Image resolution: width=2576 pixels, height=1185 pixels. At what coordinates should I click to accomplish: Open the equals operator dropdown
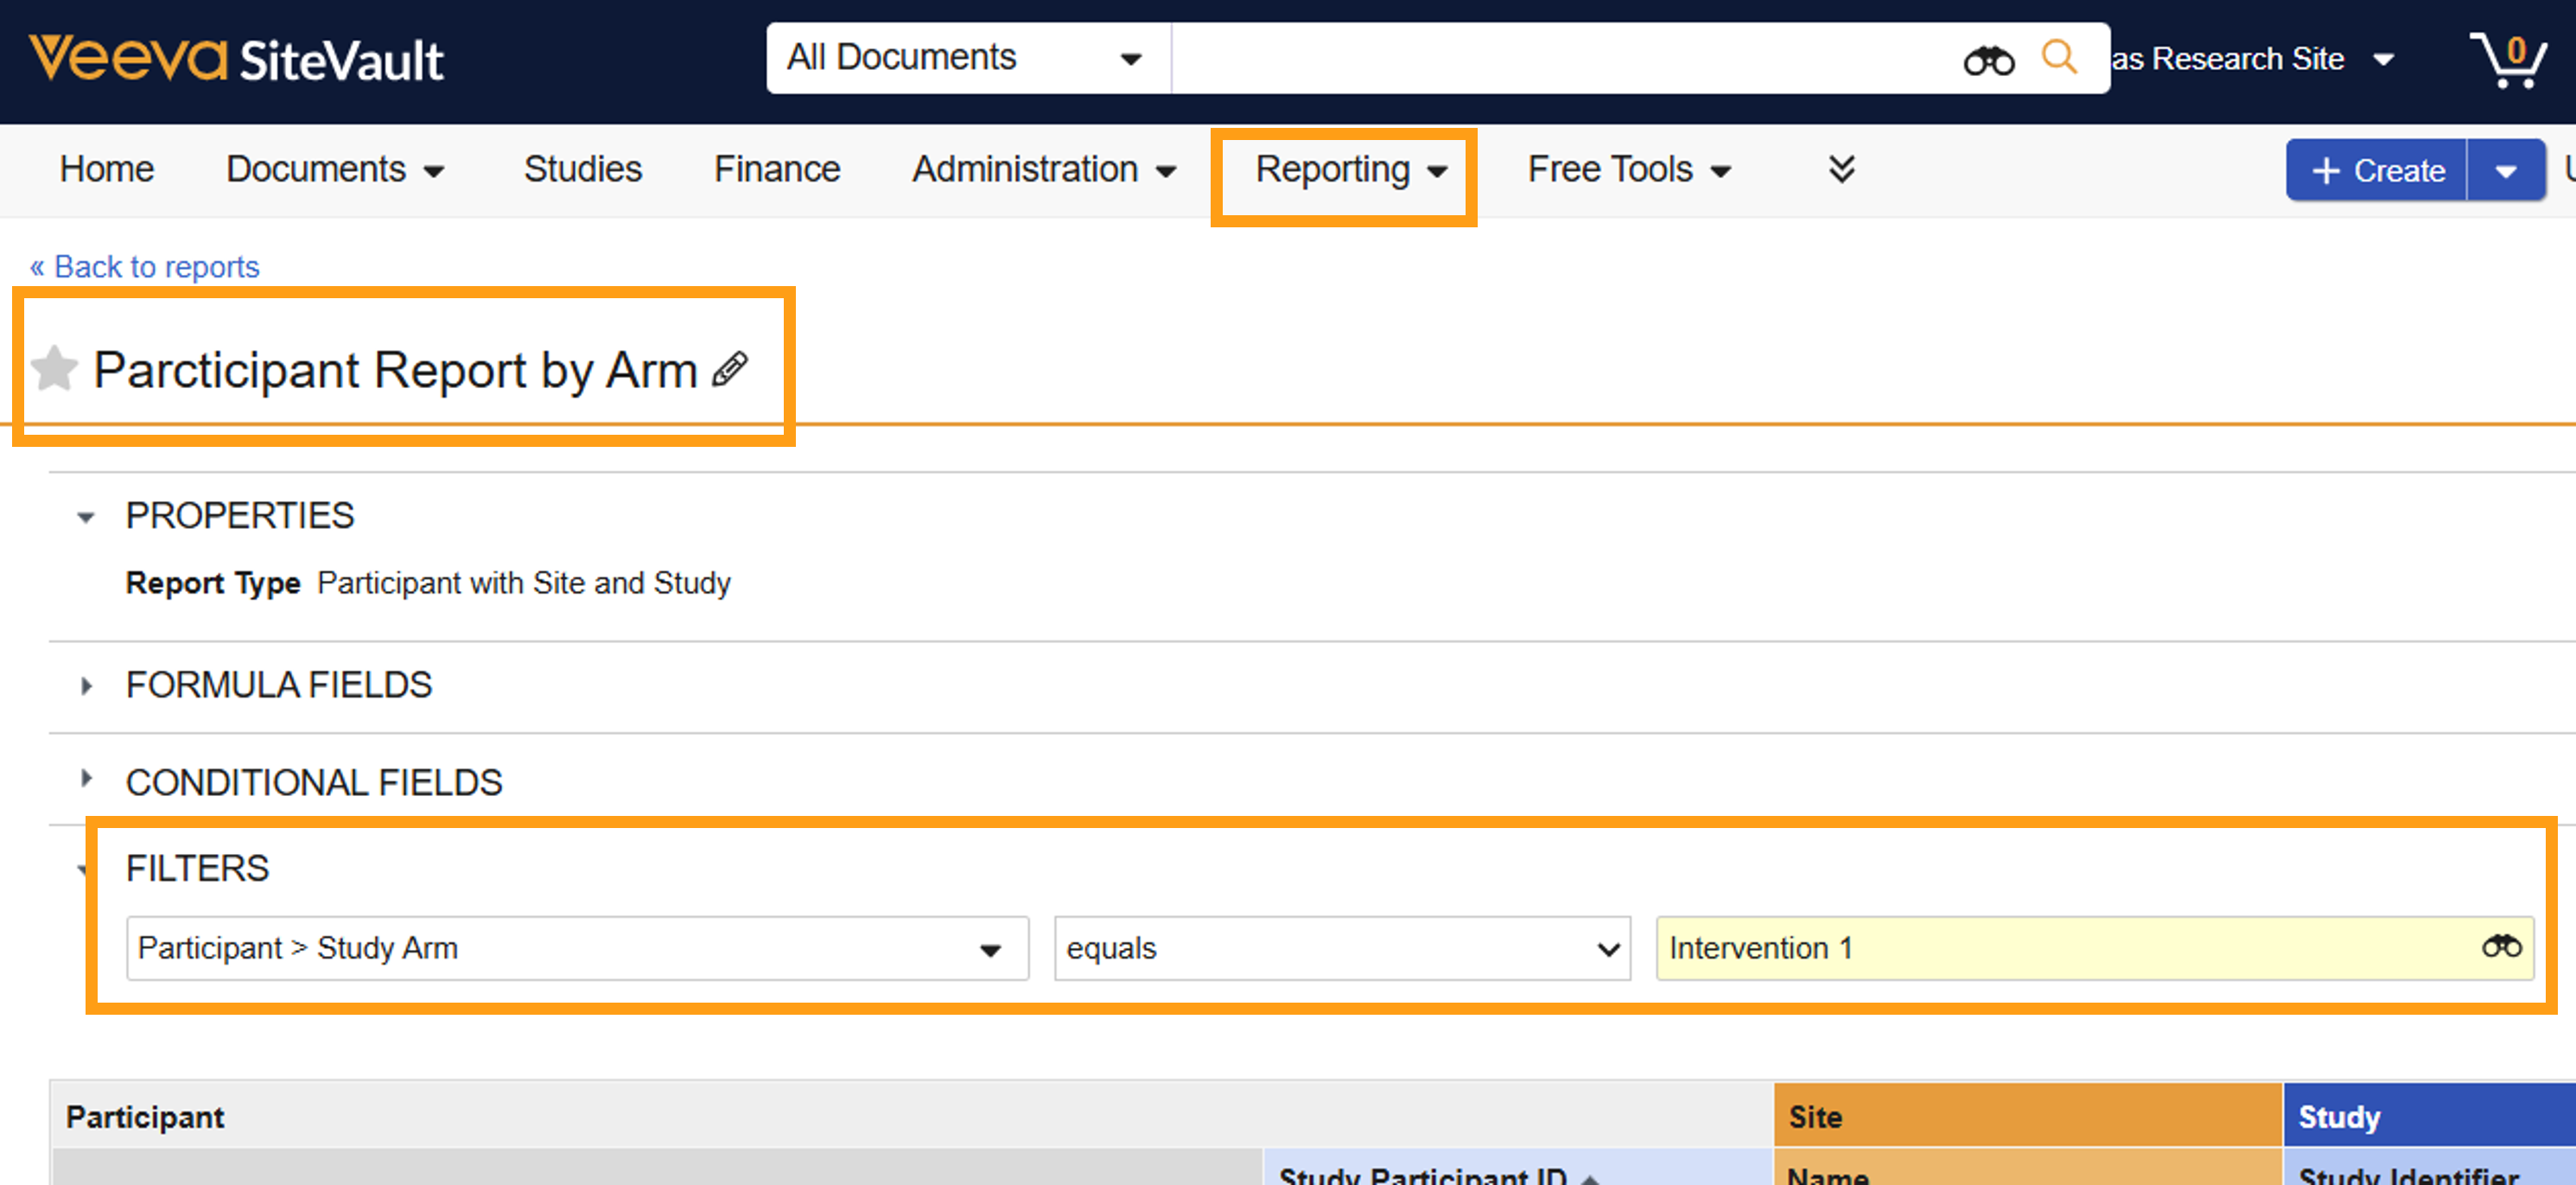coord(1341,948)
